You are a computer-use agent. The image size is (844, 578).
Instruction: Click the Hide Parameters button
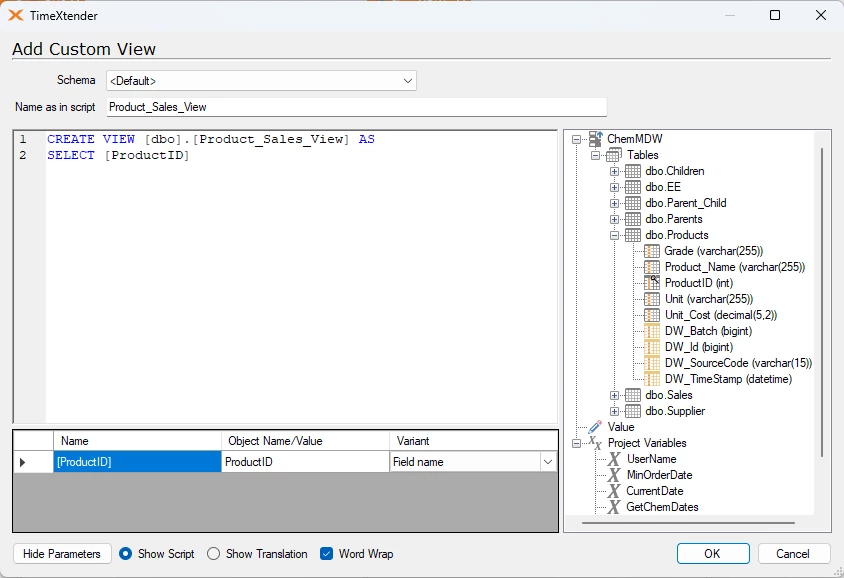[x=62, y=554]
